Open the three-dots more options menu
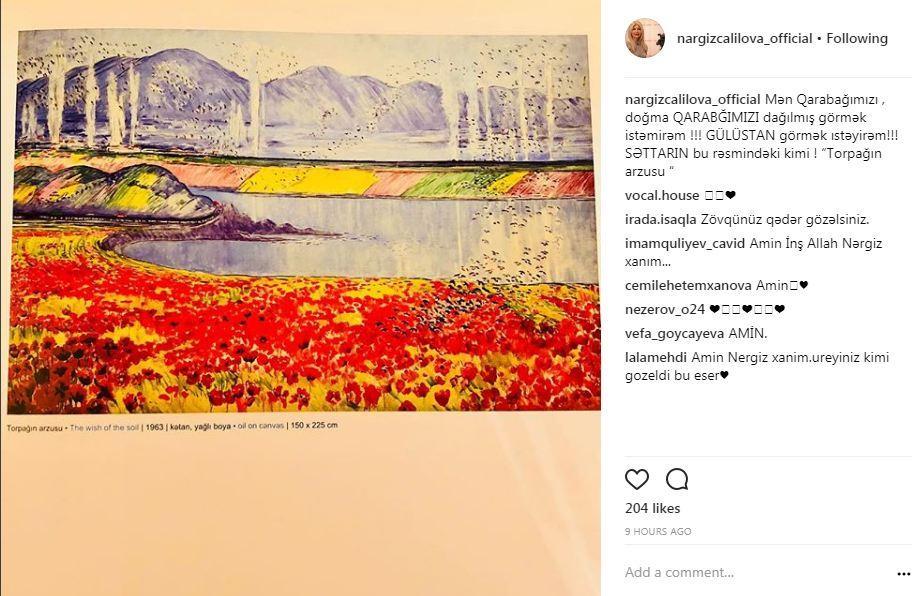The image size is (924, 596). click(x=904, y=574)
